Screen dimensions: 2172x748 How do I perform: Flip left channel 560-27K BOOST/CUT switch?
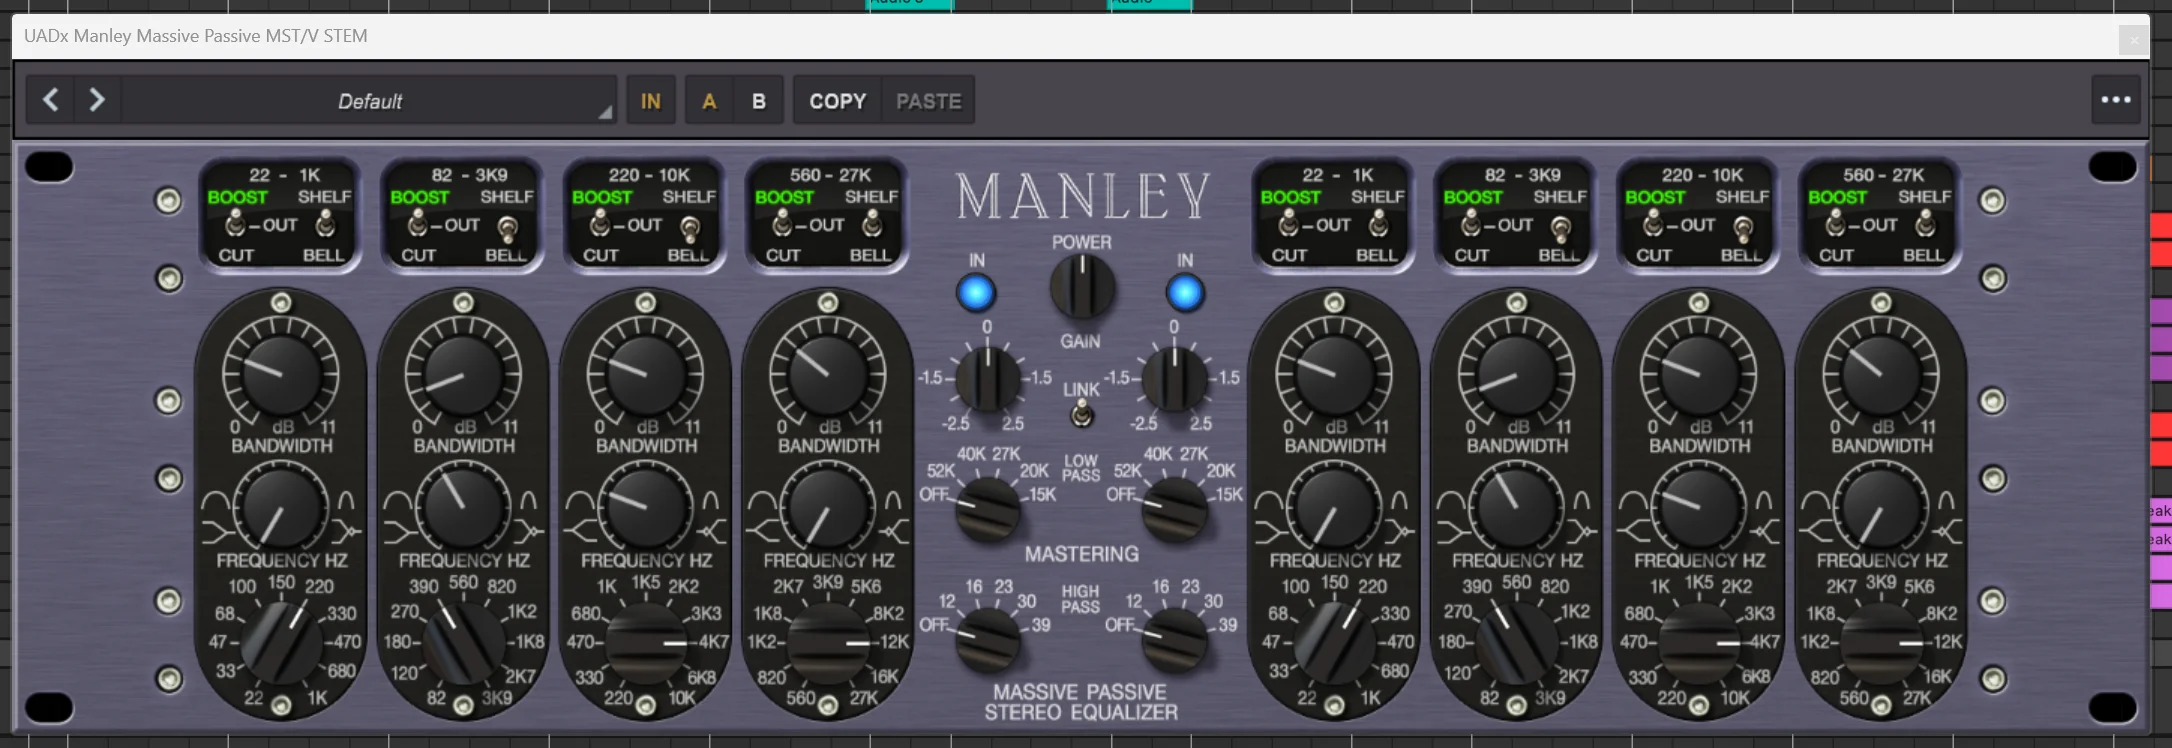(x=782, y=222)
